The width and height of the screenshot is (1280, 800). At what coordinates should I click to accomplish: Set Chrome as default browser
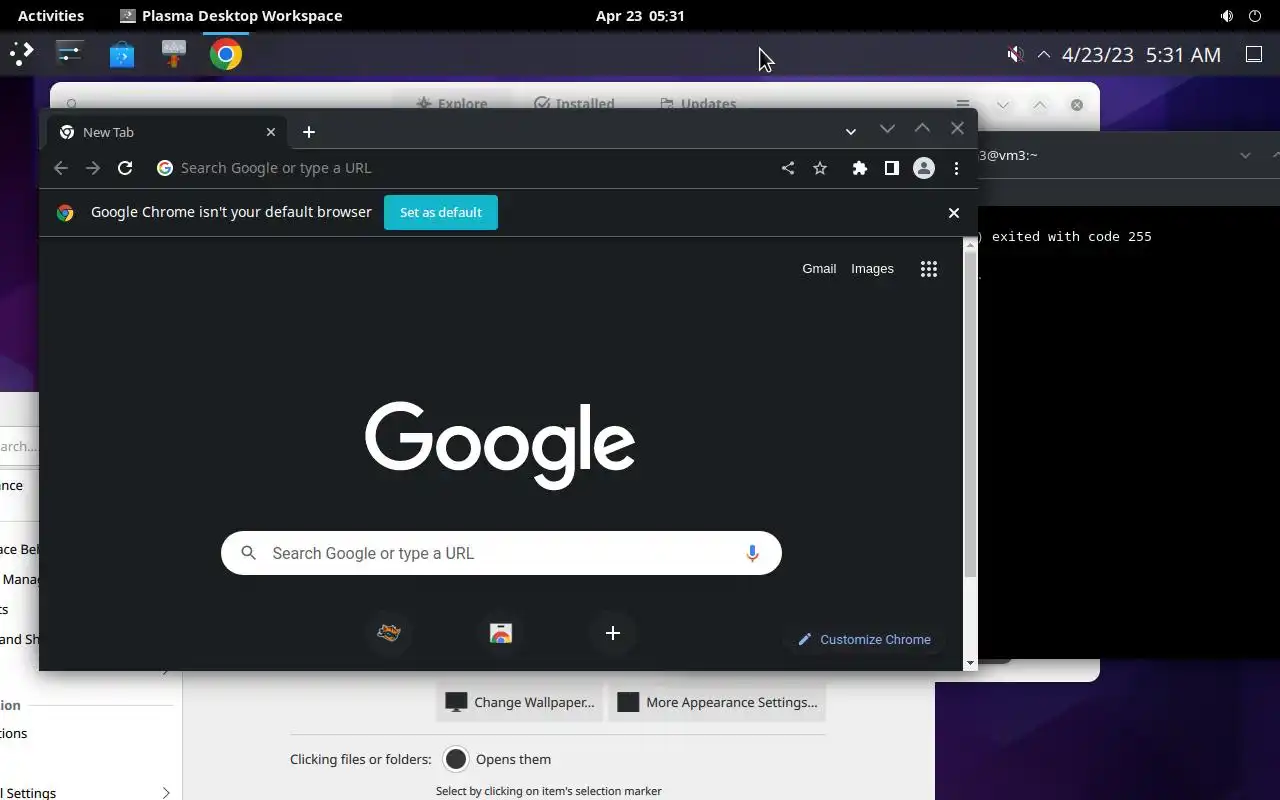coord(441,212)
